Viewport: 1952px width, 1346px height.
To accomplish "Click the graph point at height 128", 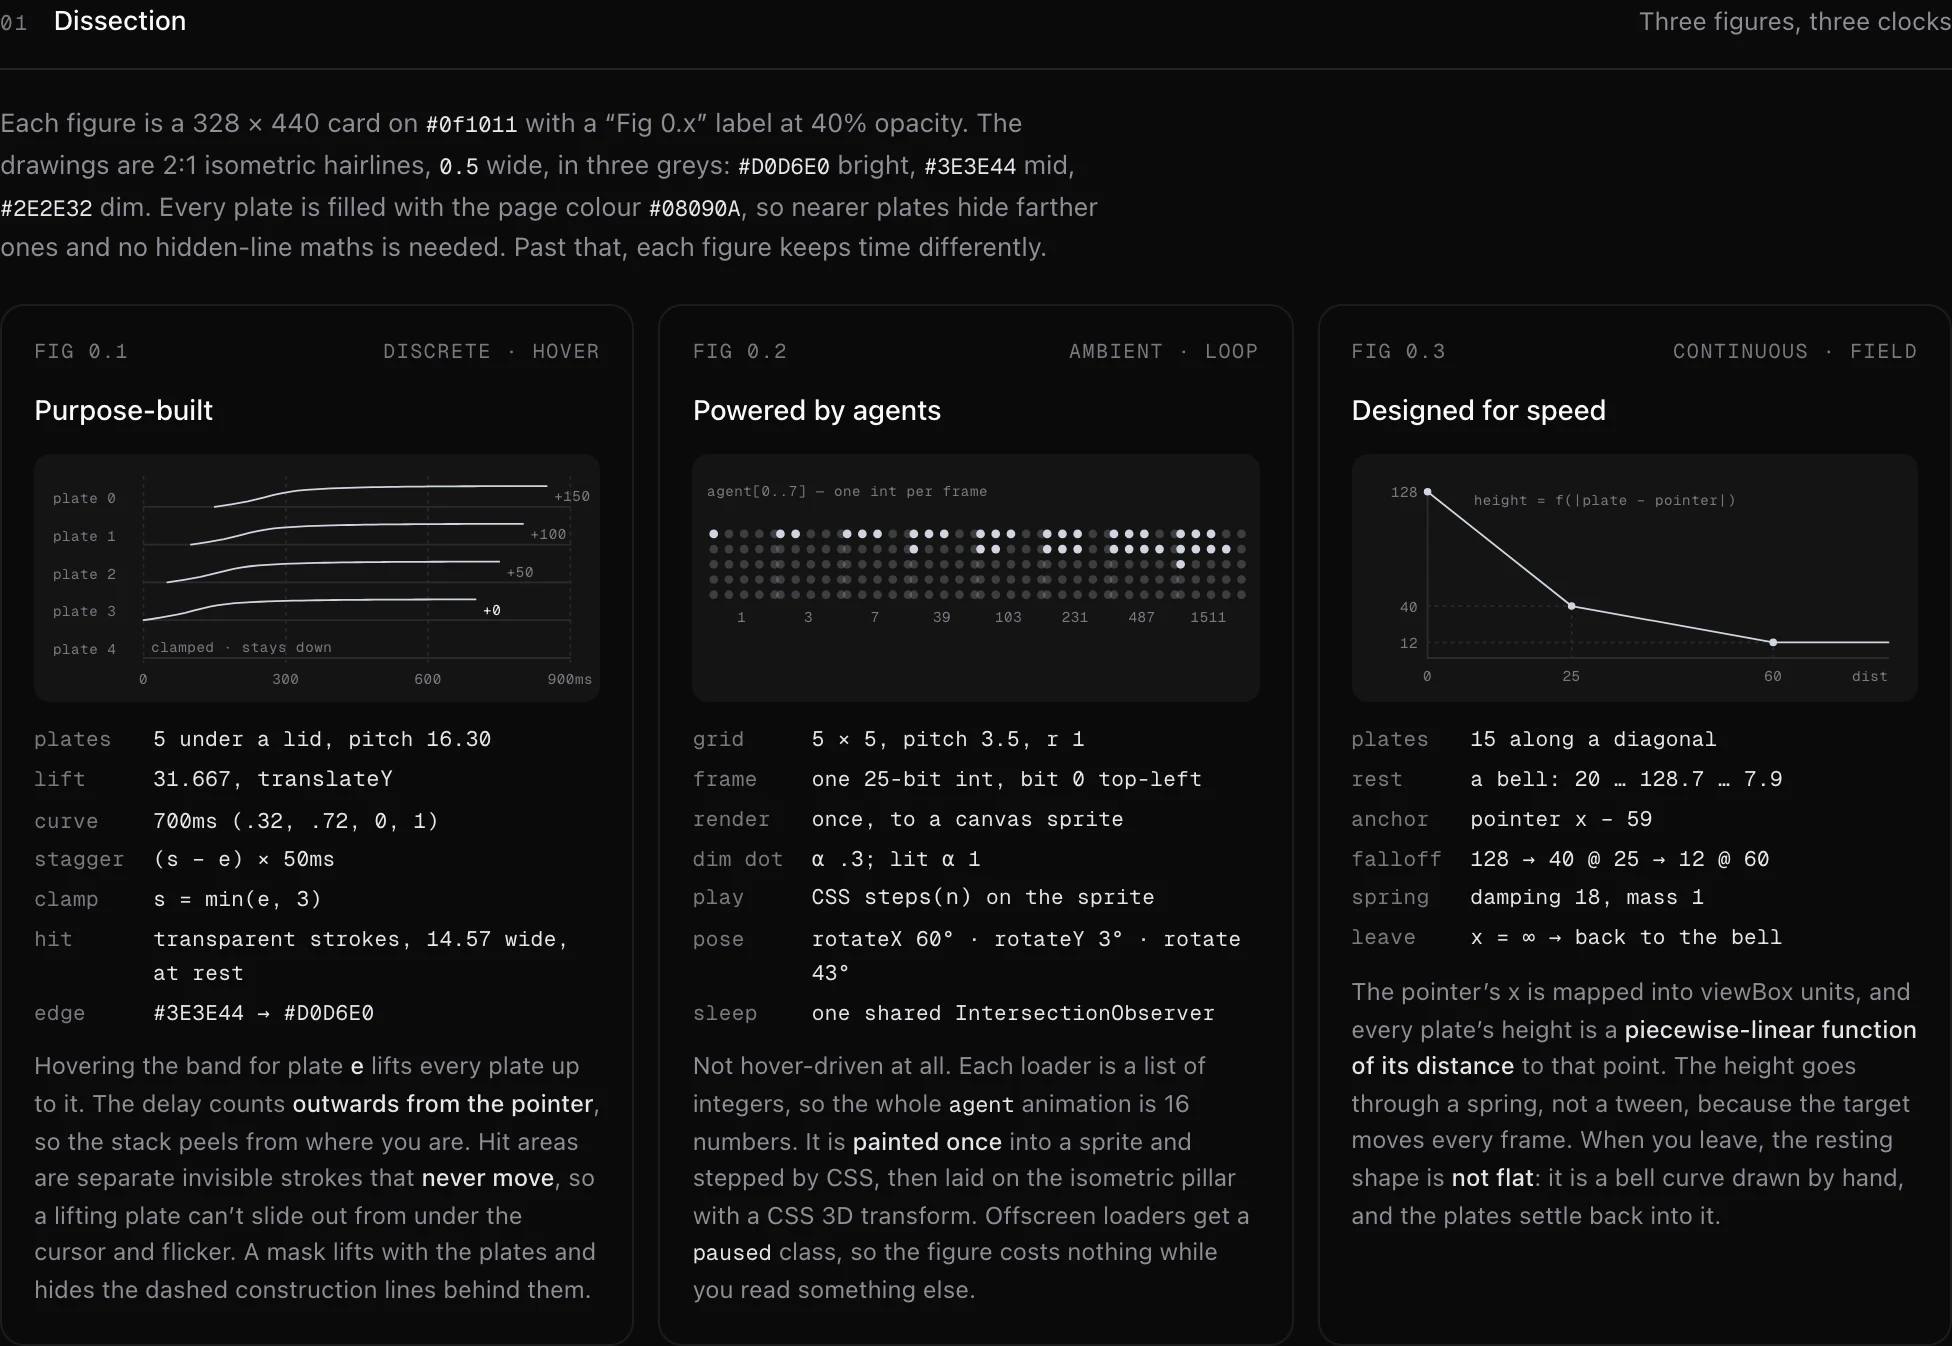I will (1427, 492).
